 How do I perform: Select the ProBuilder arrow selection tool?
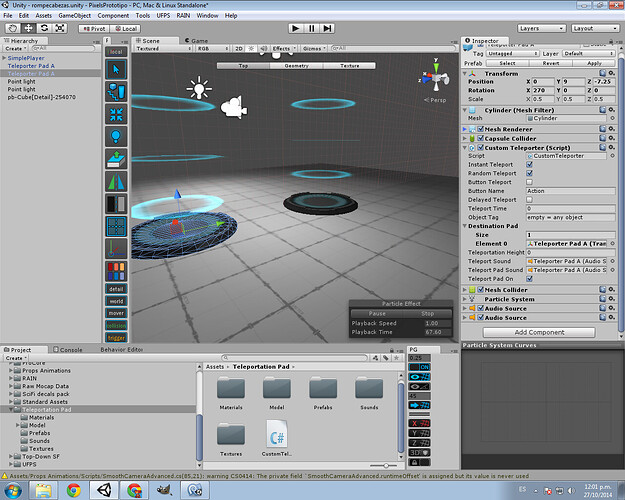[x=116, y=69]
